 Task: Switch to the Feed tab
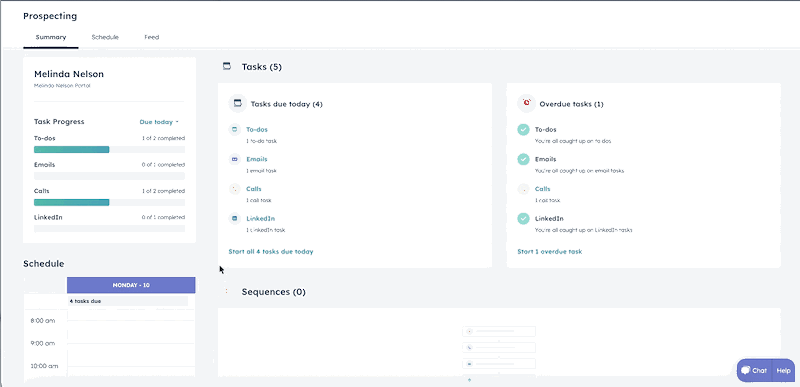point(152,37)
